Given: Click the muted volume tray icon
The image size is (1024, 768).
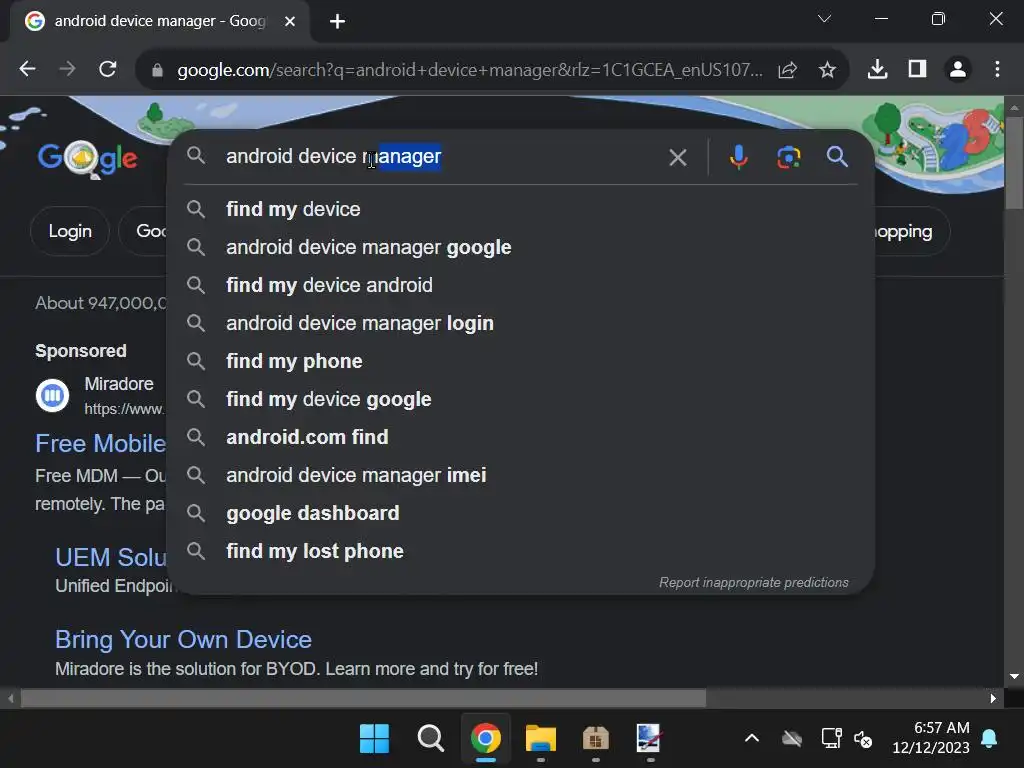Looking at the screenshot, I should (863, 740).
